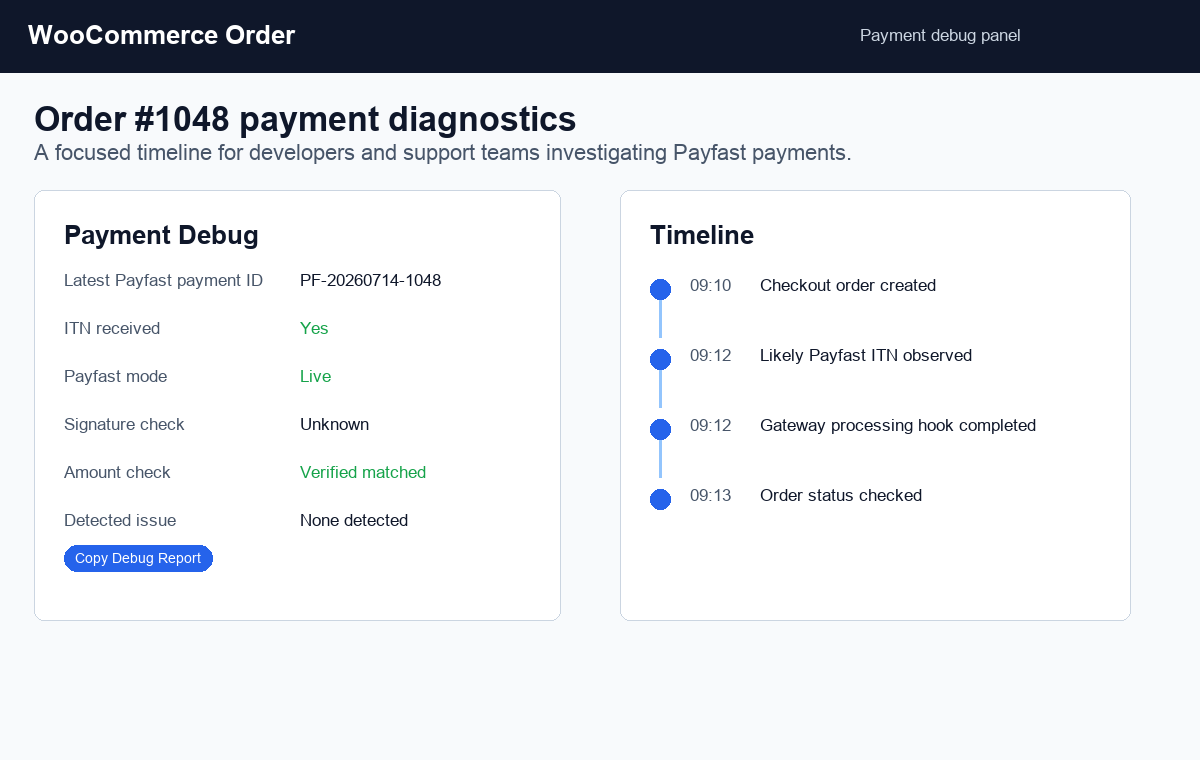Click the Order status checked entry
This screenshot has width=1200, height=760.
coord(841,496)
